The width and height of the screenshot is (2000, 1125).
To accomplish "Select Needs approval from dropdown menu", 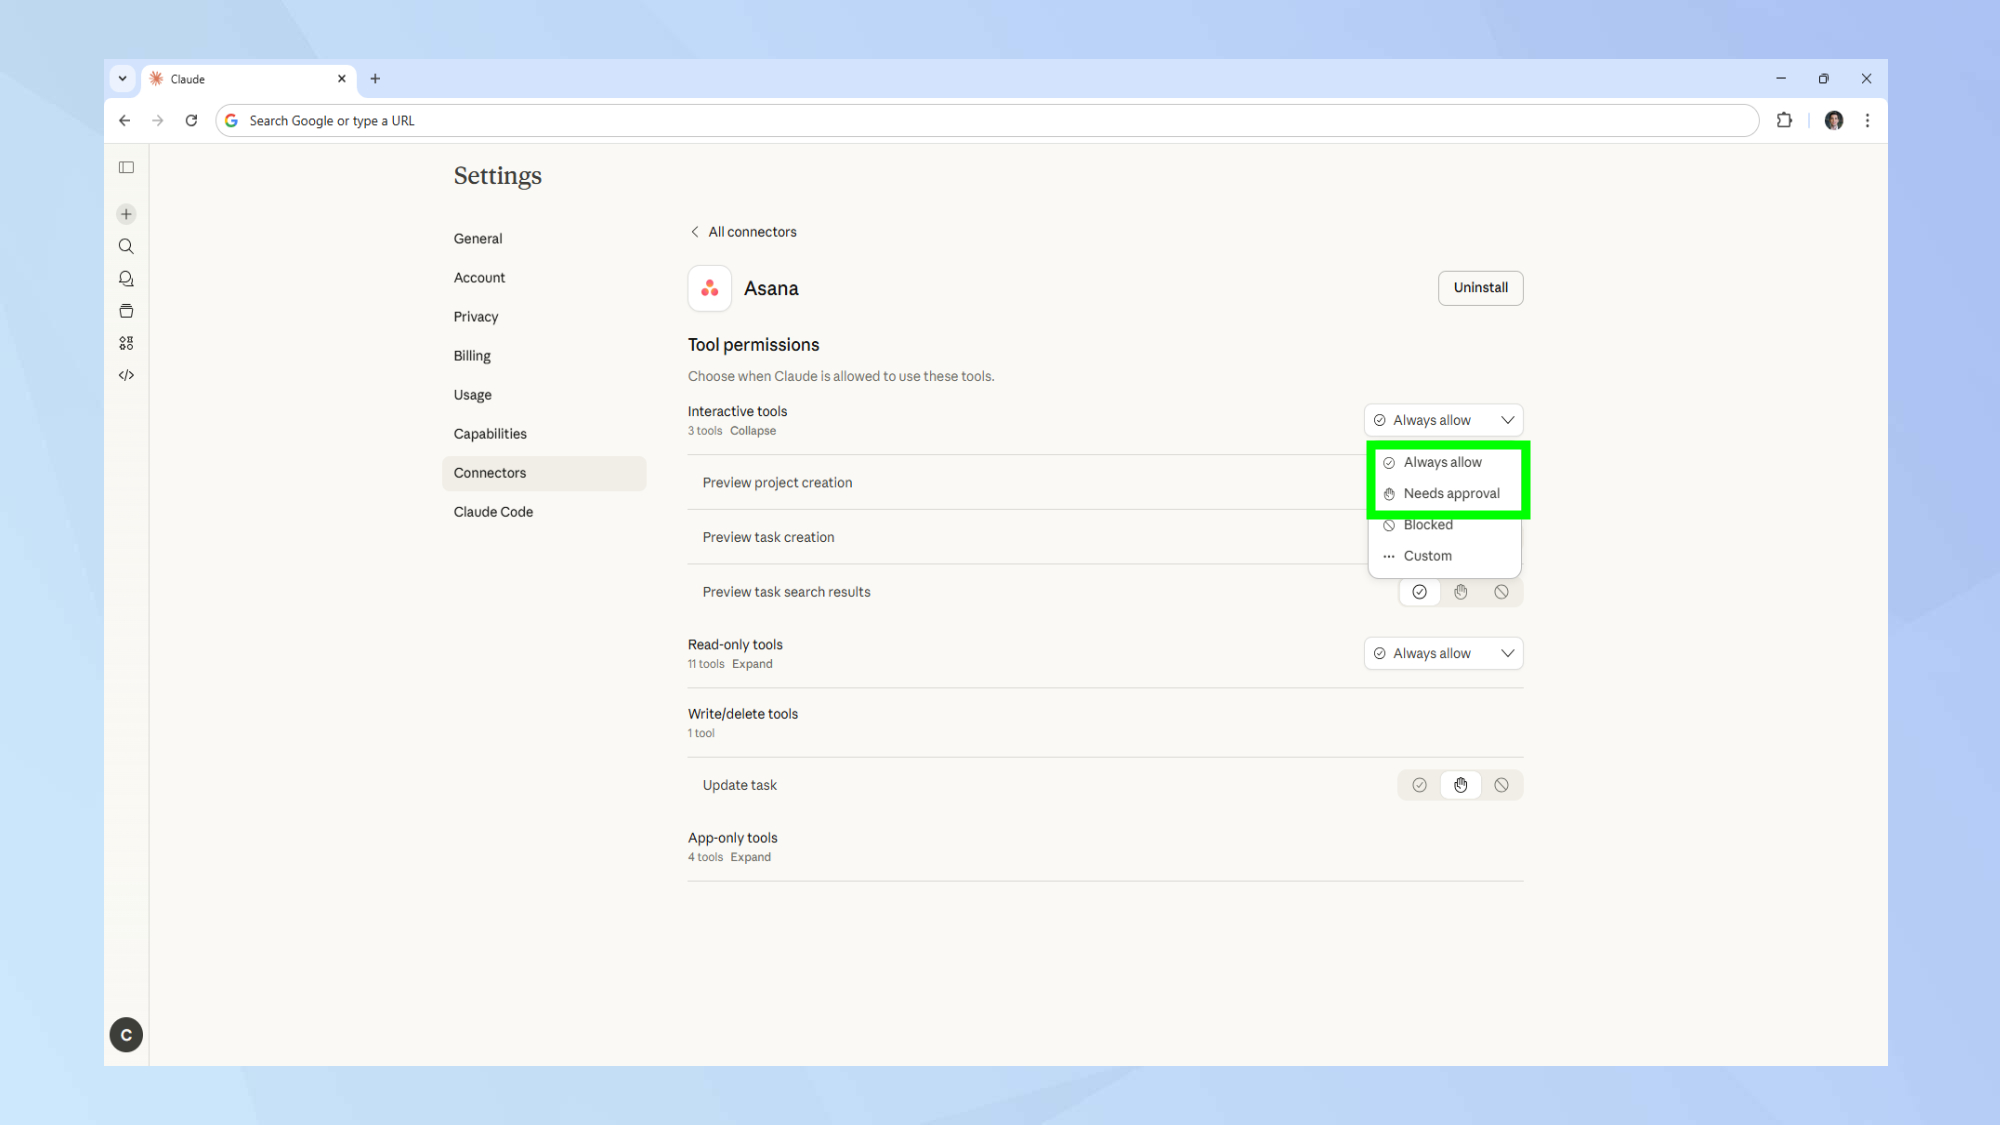I will [x=1450, y=493].
